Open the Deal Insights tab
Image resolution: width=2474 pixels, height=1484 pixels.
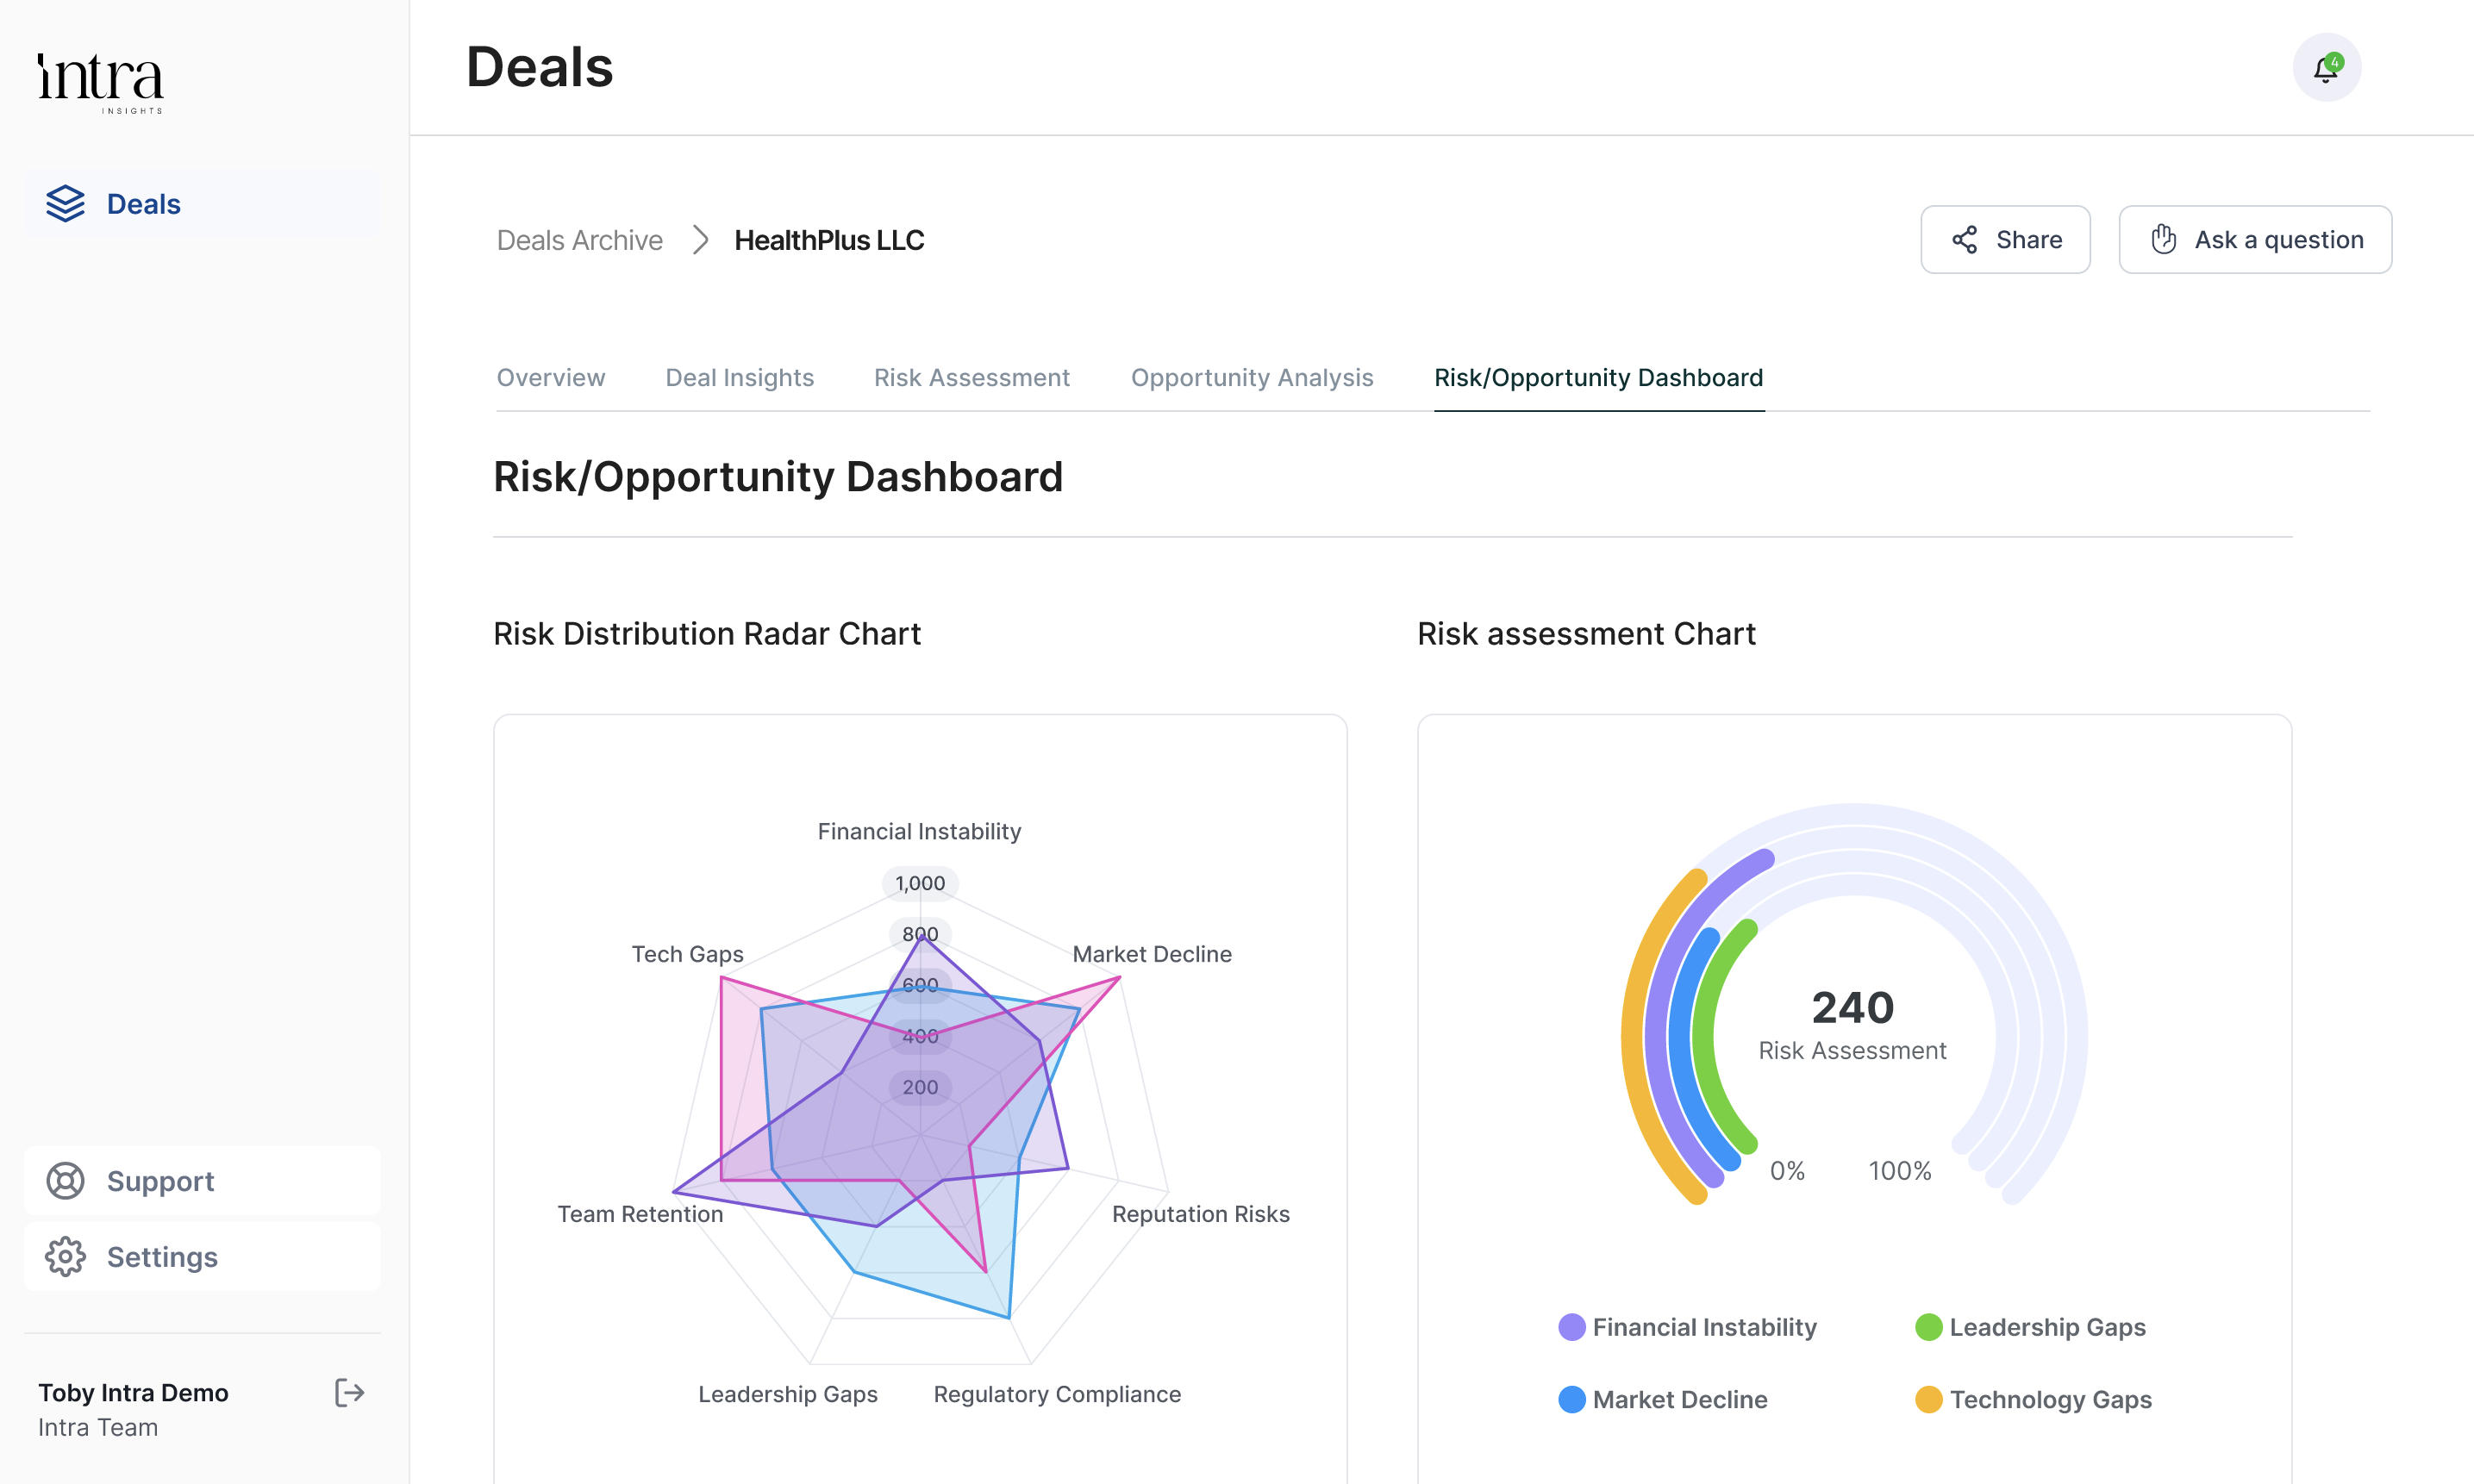(x=739, y=378)
